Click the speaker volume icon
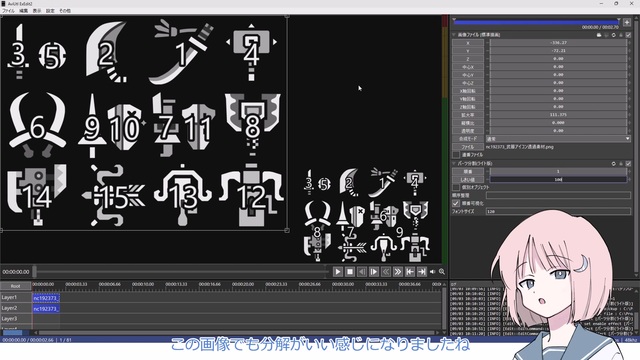Viewport: 640px width, 360px height. (432, 271)
